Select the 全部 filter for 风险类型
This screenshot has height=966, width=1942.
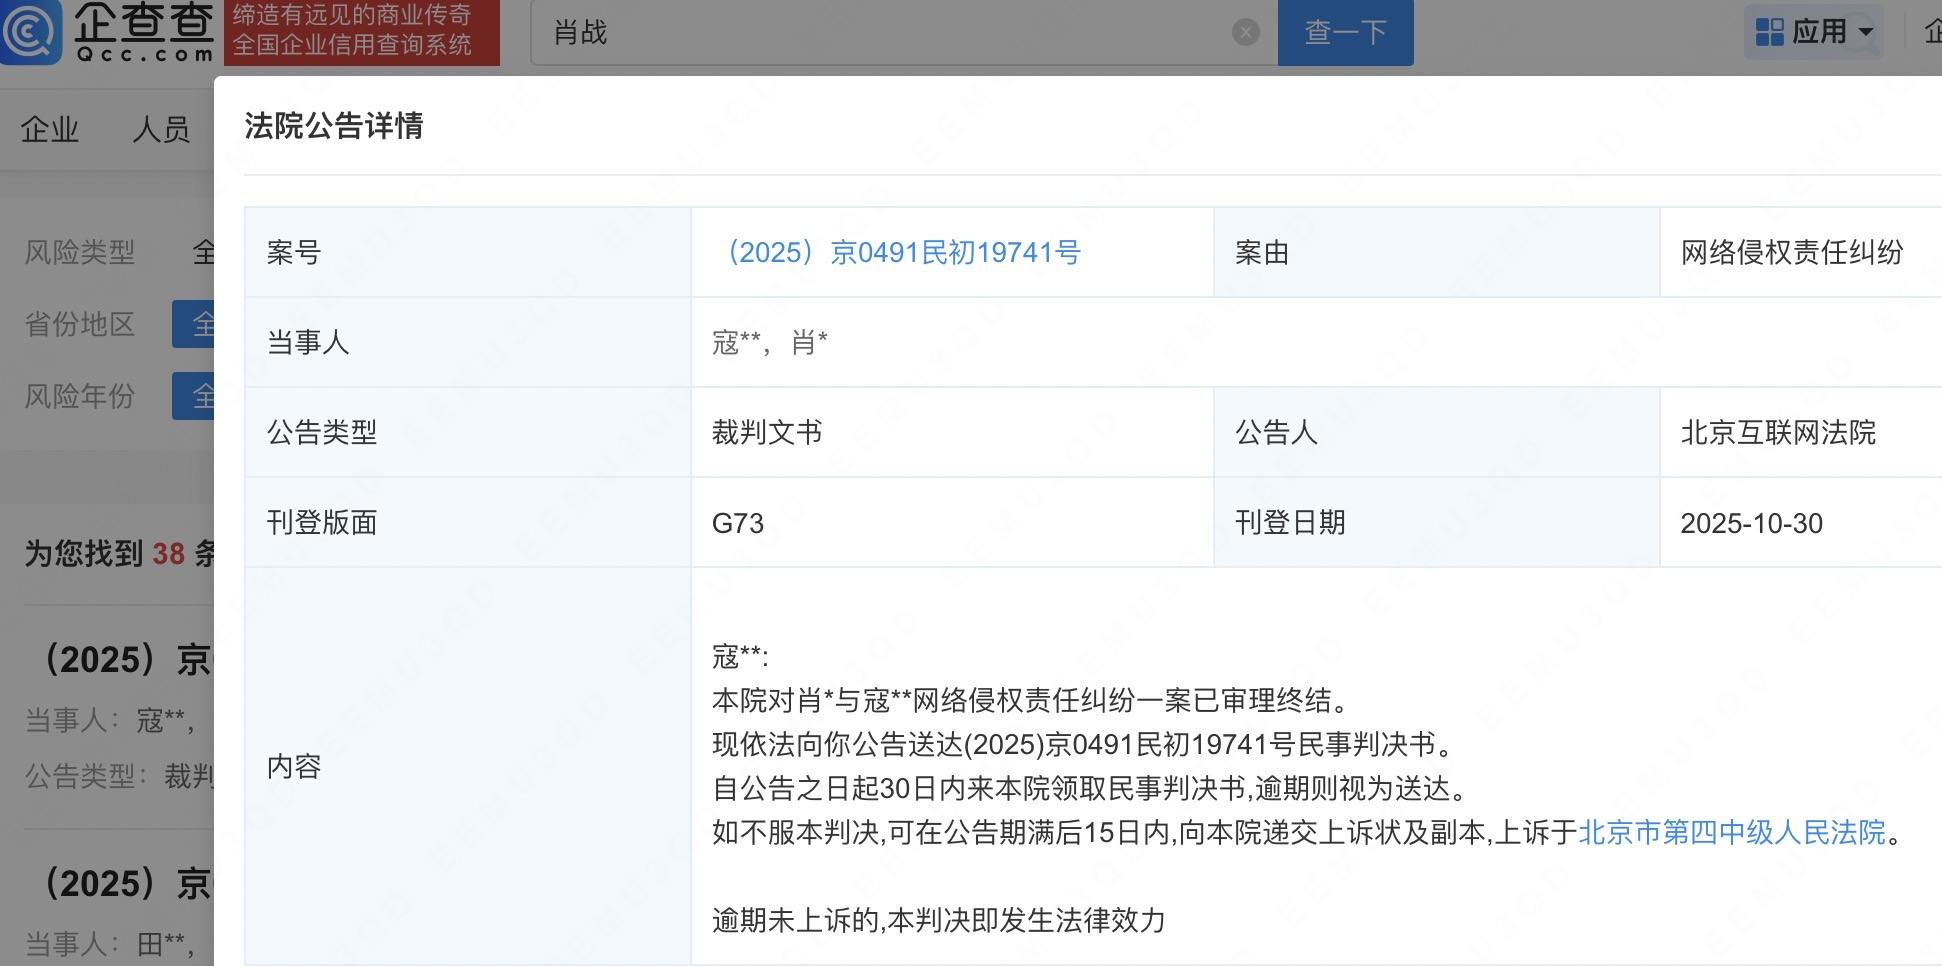pos(205,252)
